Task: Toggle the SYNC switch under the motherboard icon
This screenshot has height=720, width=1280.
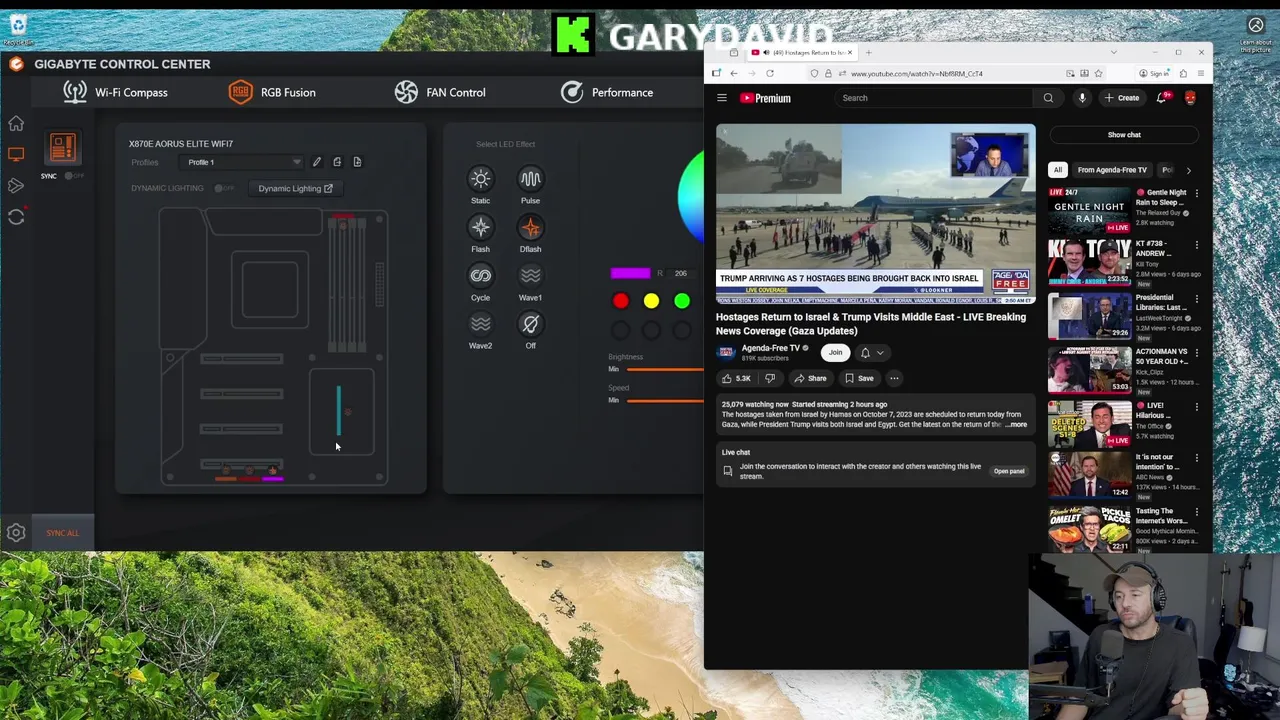Action: tap(72, 176)
